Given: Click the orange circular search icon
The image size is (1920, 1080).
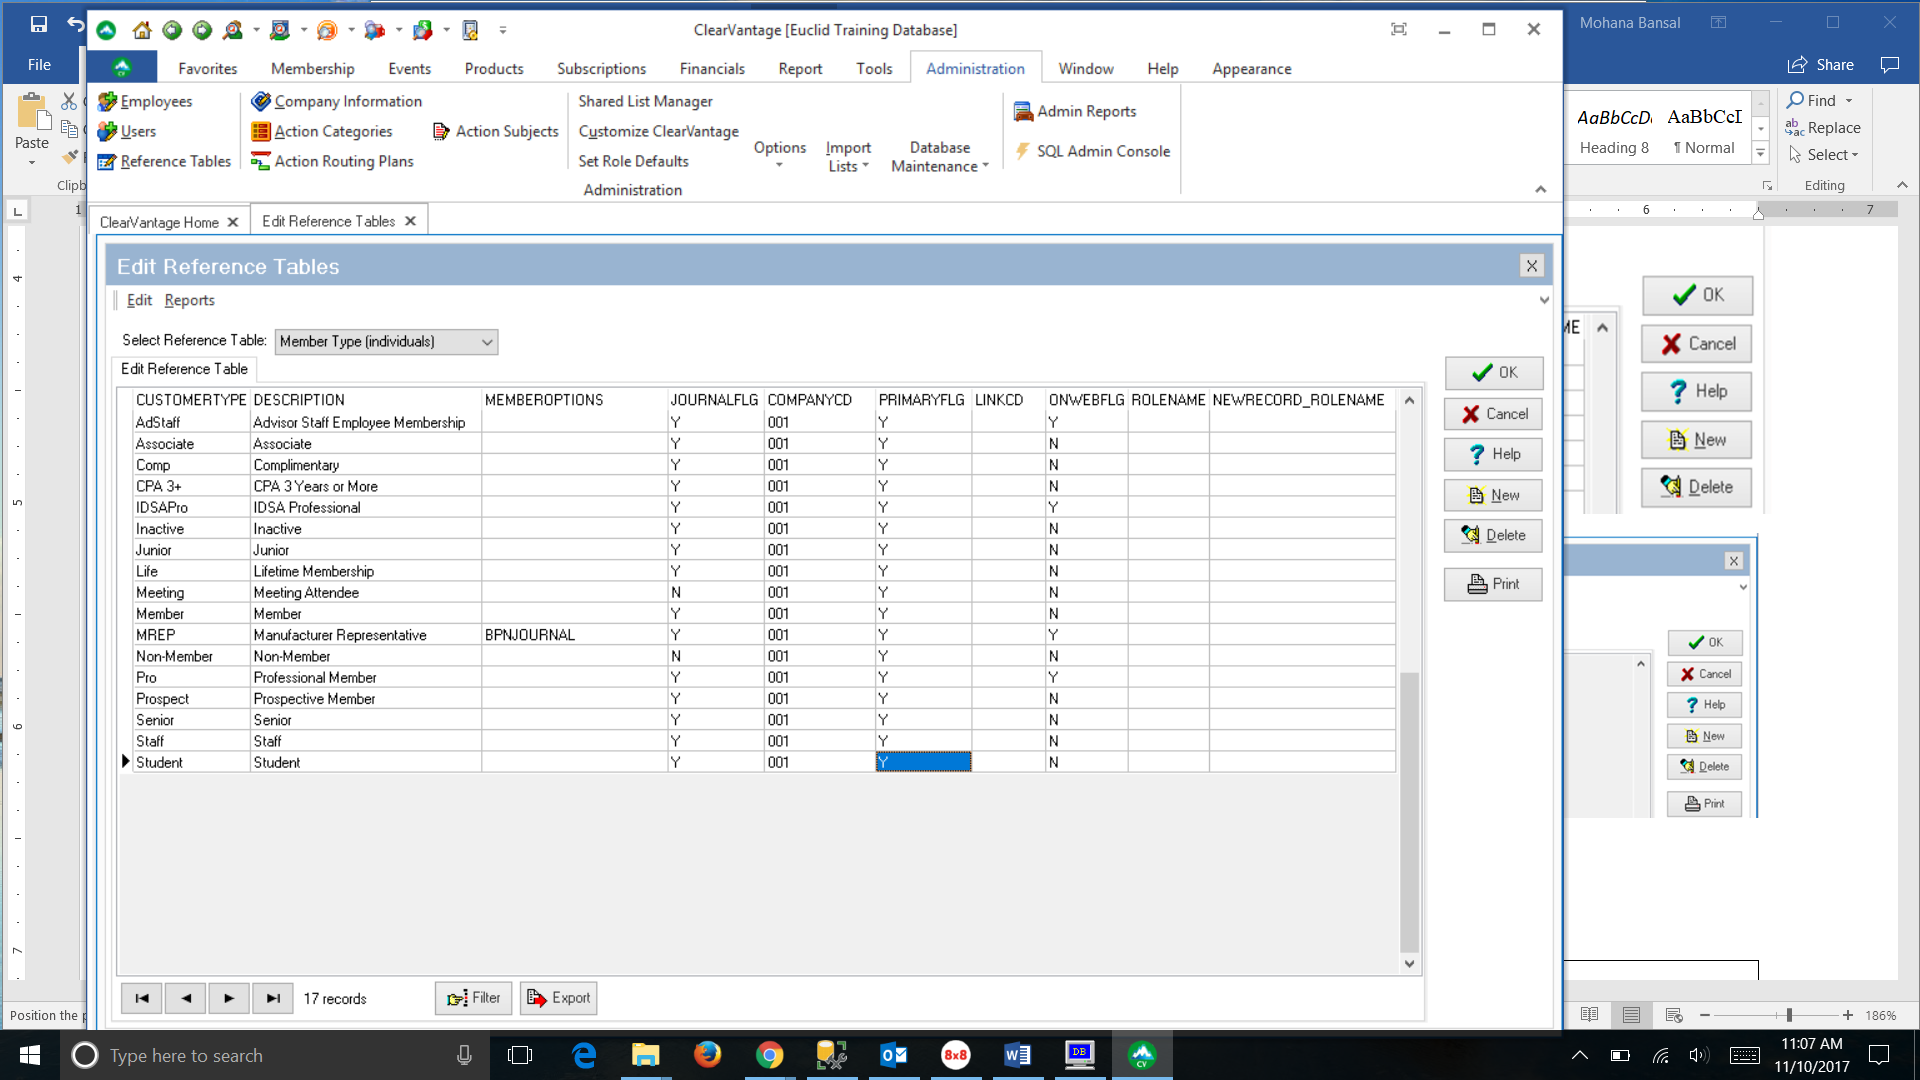Looking at the screenshot, I should point(326,30).
